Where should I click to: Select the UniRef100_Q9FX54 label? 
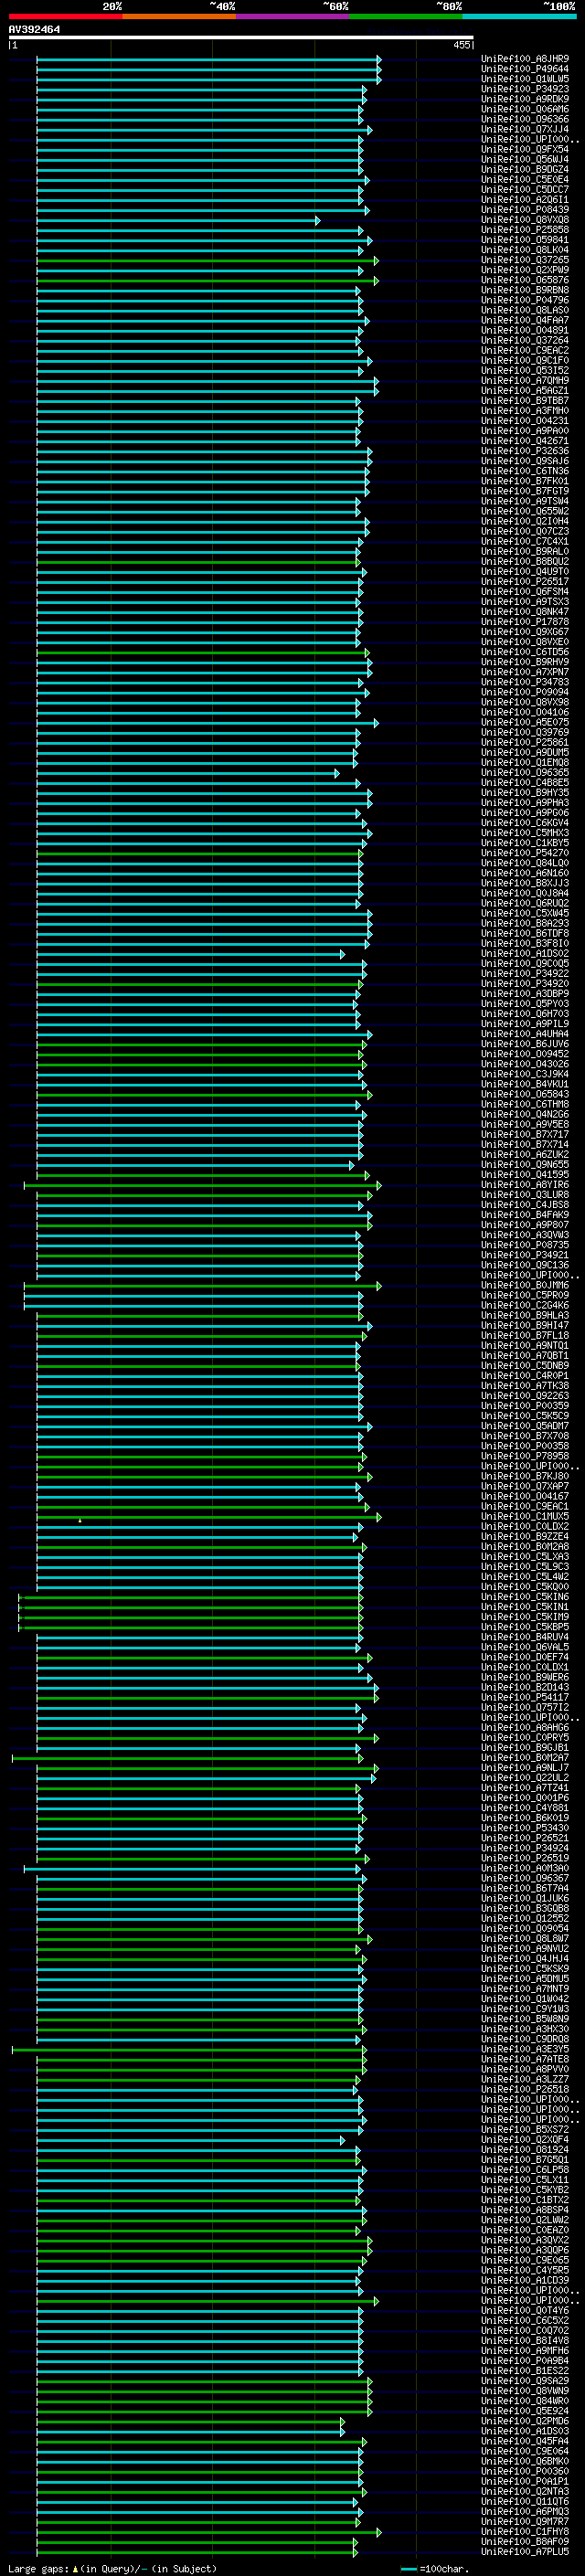pyautogui.click(x=525, y=149)
